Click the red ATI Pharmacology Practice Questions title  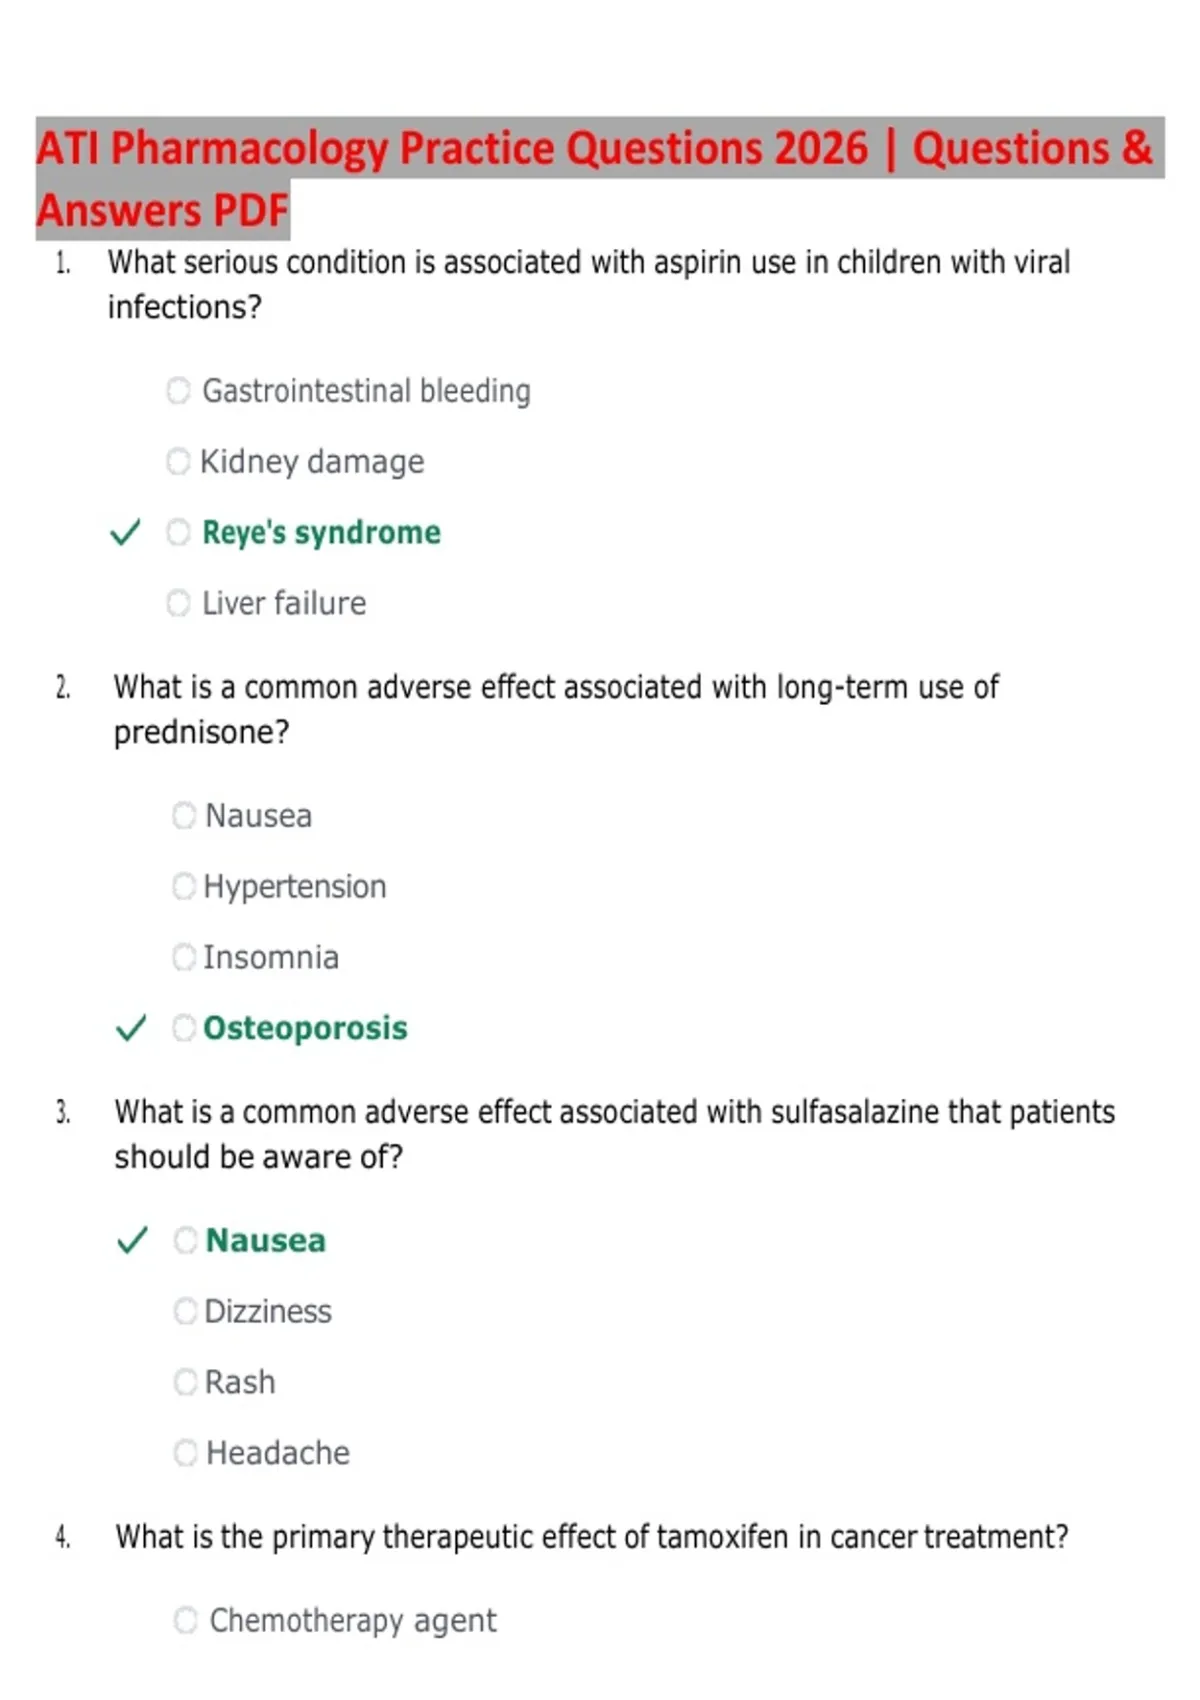pos(595,179)
